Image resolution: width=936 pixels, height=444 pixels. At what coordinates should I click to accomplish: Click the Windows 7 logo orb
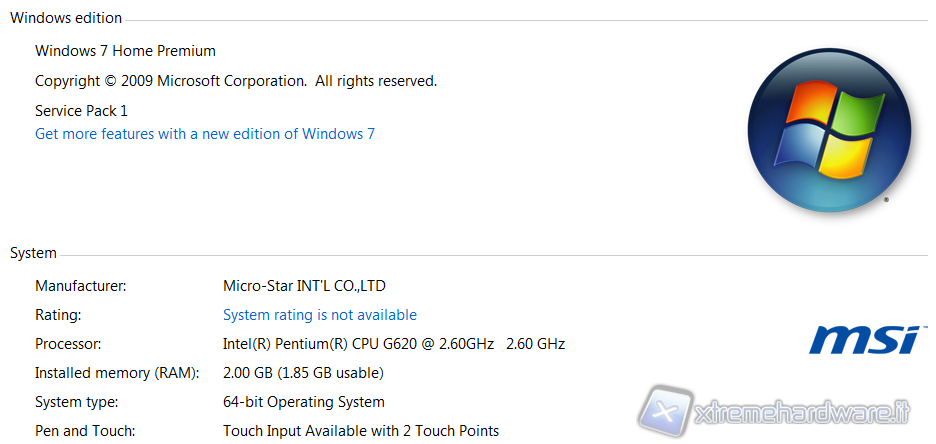coord(829,130)
